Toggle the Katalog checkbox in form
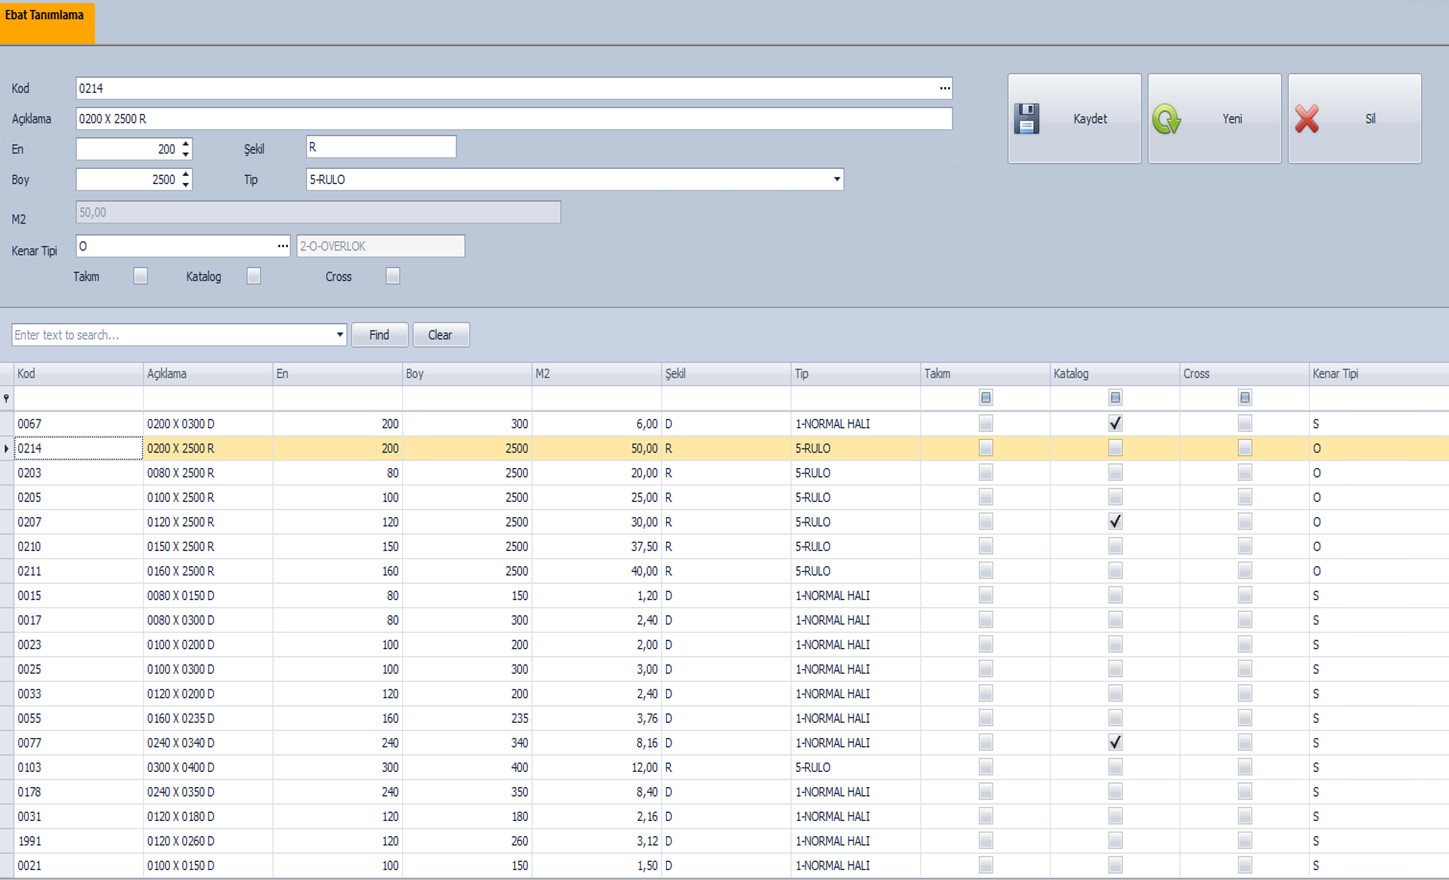 tap(254, 276)
